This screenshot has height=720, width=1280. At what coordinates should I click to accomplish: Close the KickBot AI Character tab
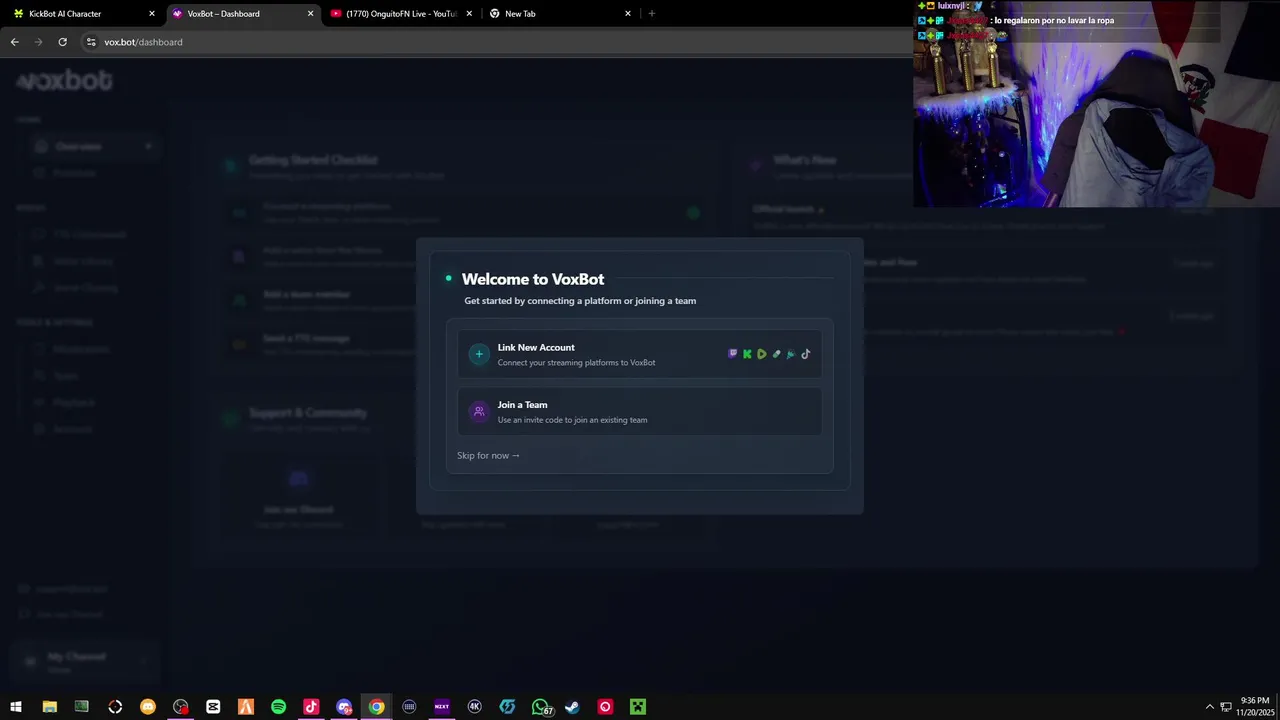pyautogui.click(x=152, y=14)
